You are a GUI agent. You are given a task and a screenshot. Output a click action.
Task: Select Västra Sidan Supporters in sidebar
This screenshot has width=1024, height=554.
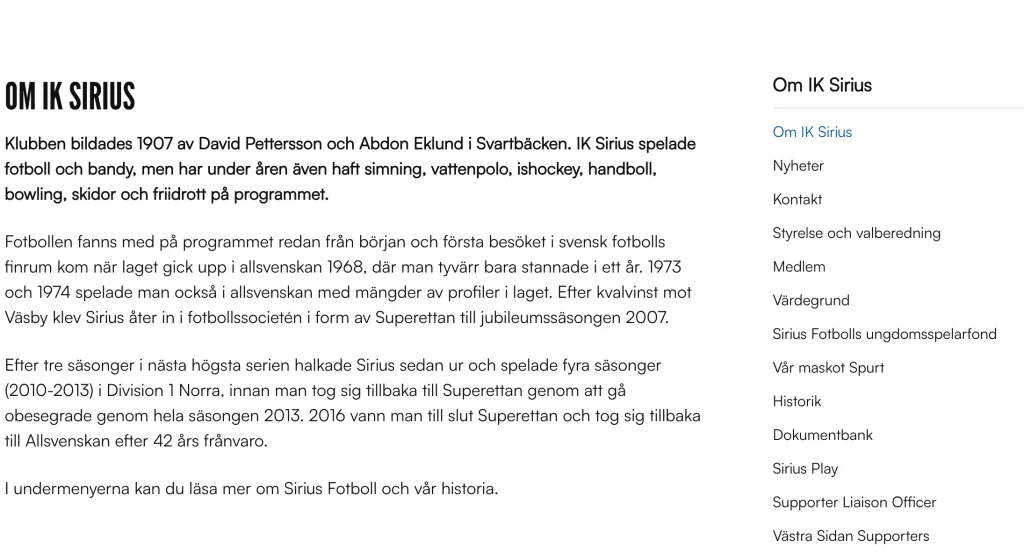850,536
